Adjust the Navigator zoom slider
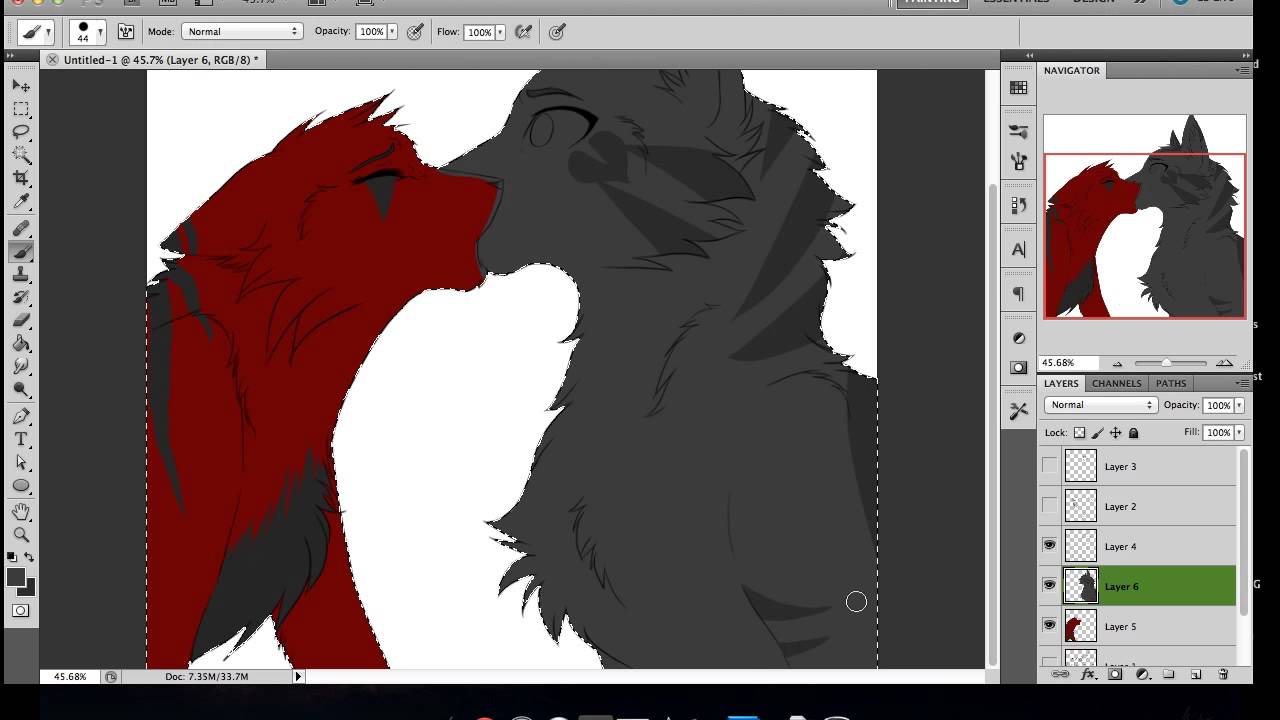Image resolution: width=1280 pixels, height=720 pixels. 1166,363
